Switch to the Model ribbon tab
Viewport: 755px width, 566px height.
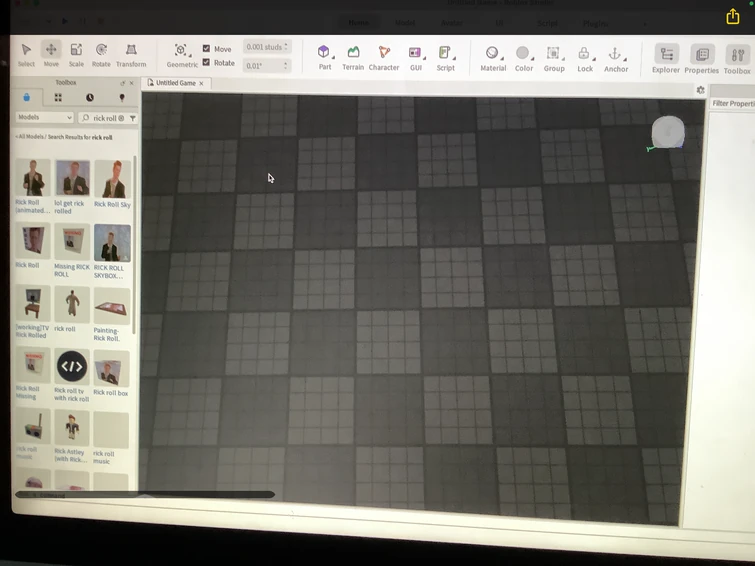pos(404,23)
